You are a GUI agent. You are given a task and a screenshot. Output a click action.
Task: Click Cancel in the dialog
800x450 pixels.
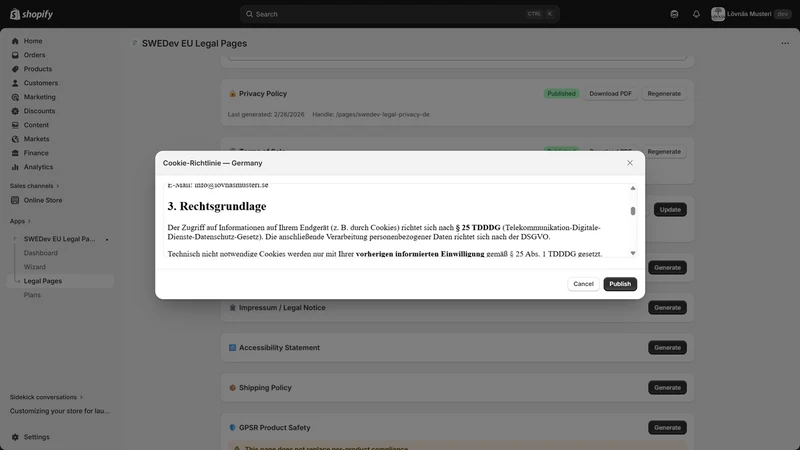click(x=583, y=284)
